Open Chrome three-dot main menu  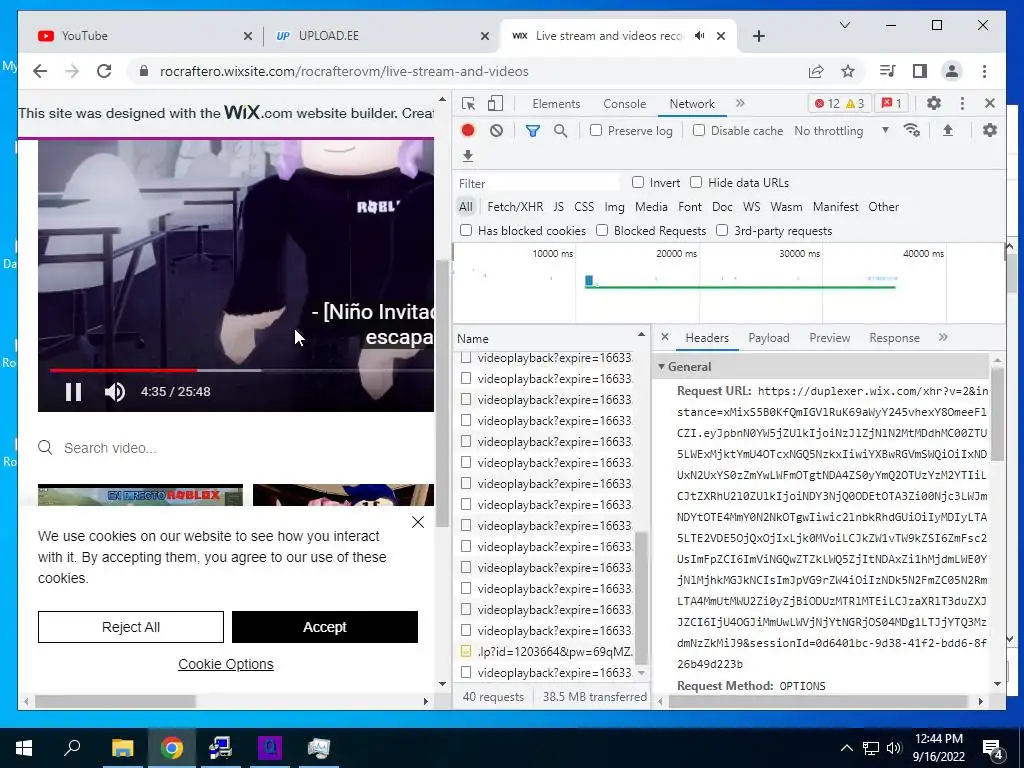(x=984, y=71)
